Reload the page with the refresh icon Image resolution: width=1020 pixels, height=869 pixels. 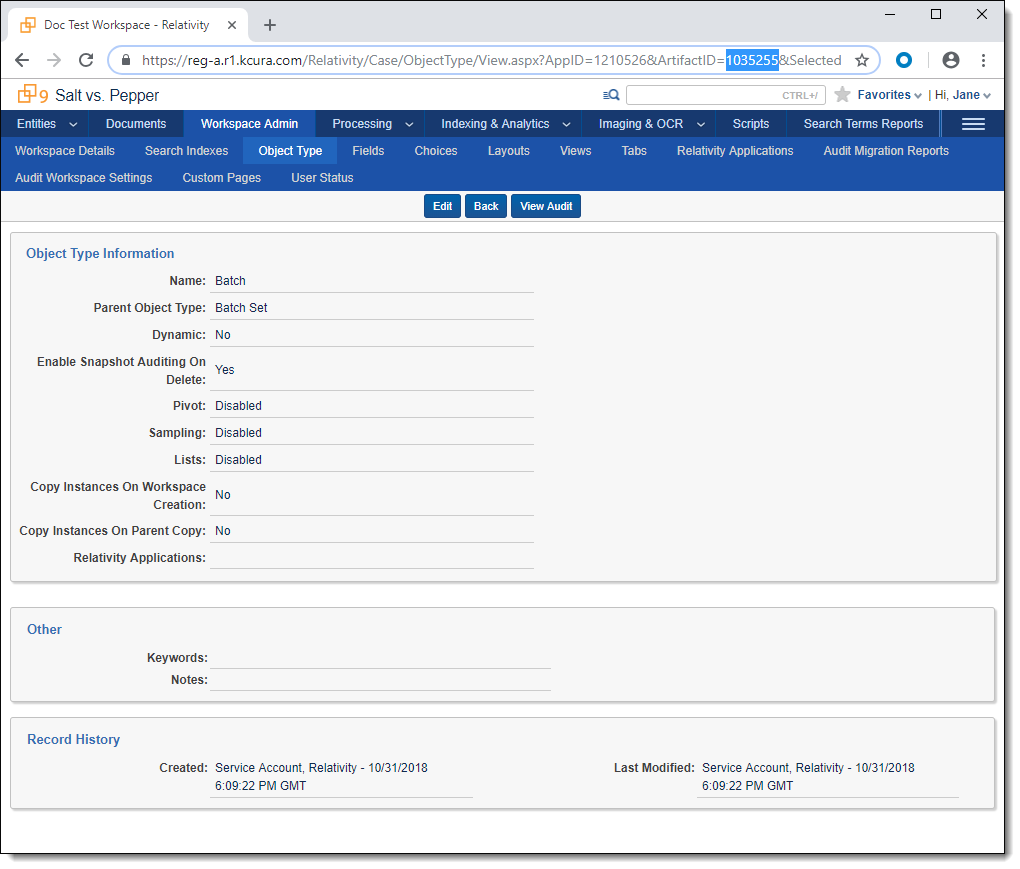(x=86, y=60)
